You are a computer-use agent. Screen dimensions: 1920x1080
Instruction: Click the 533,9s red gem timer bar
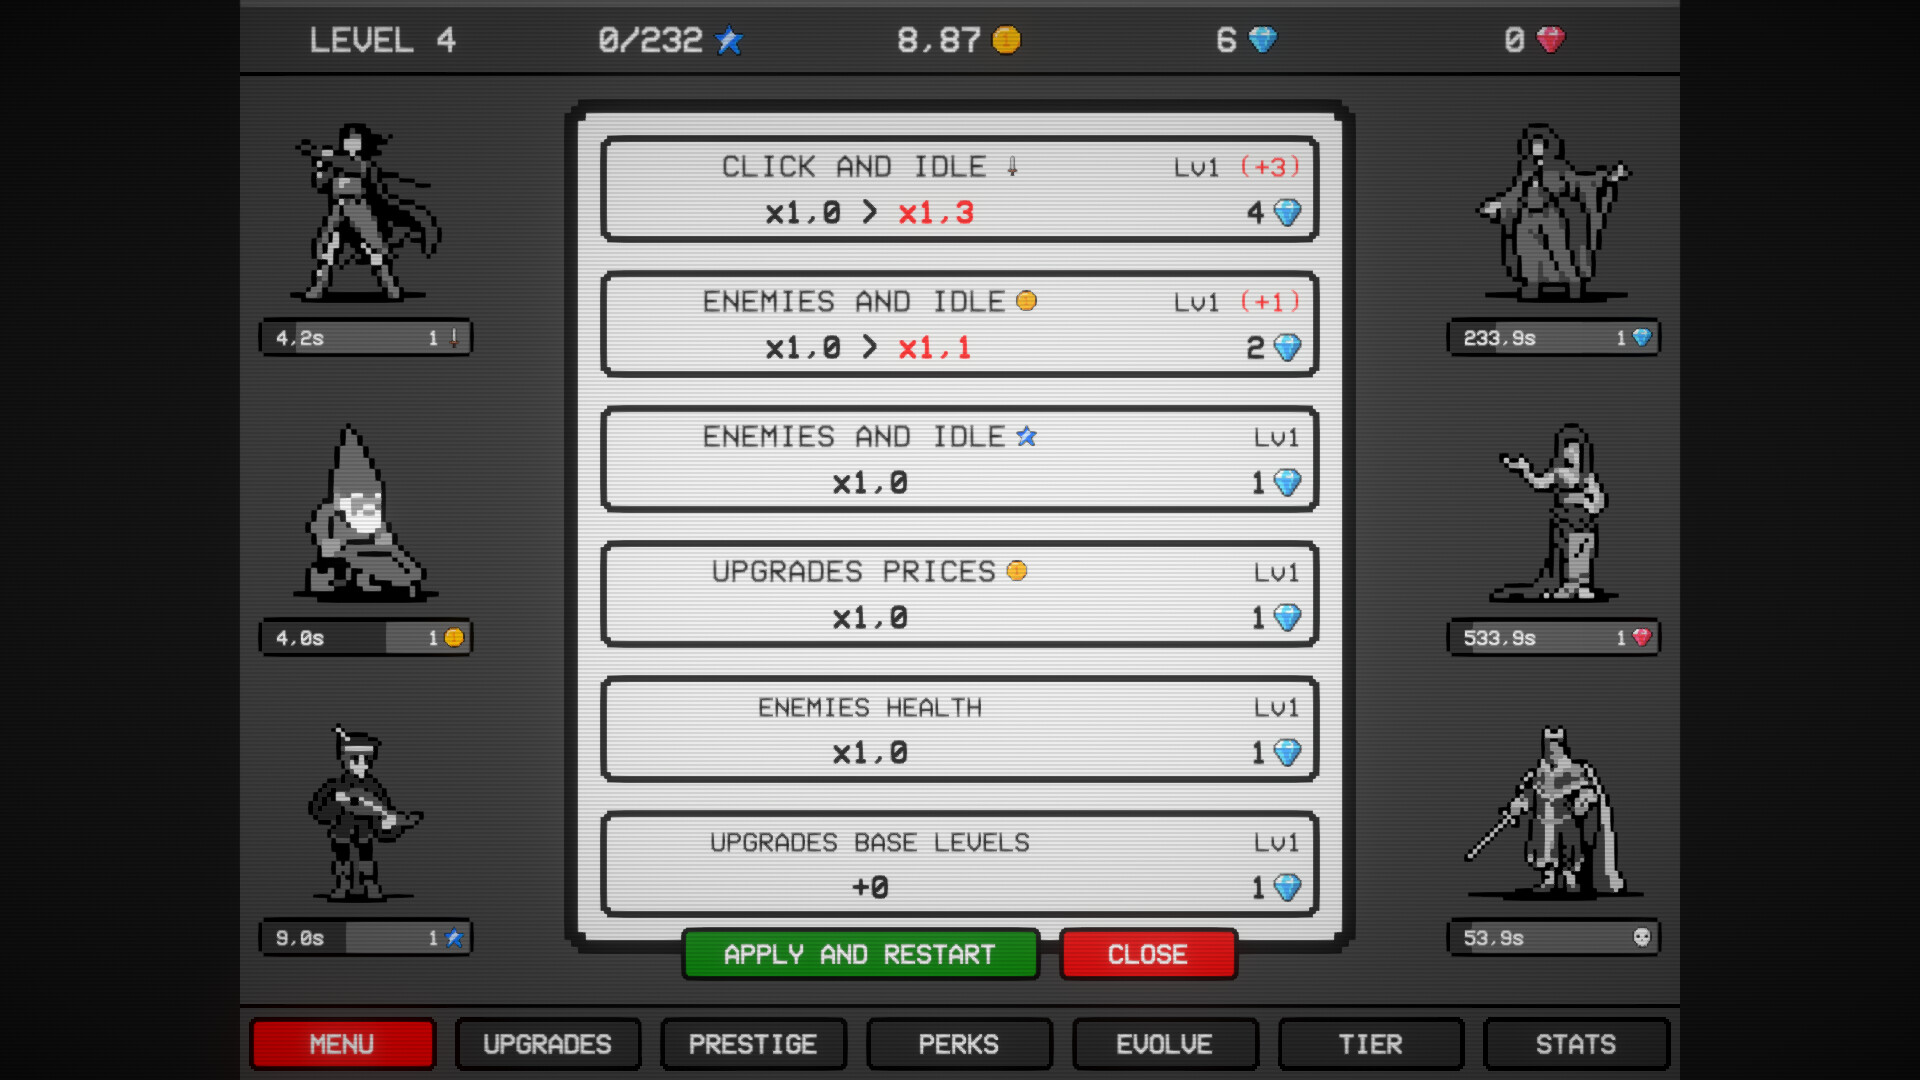pos(1554,638)
